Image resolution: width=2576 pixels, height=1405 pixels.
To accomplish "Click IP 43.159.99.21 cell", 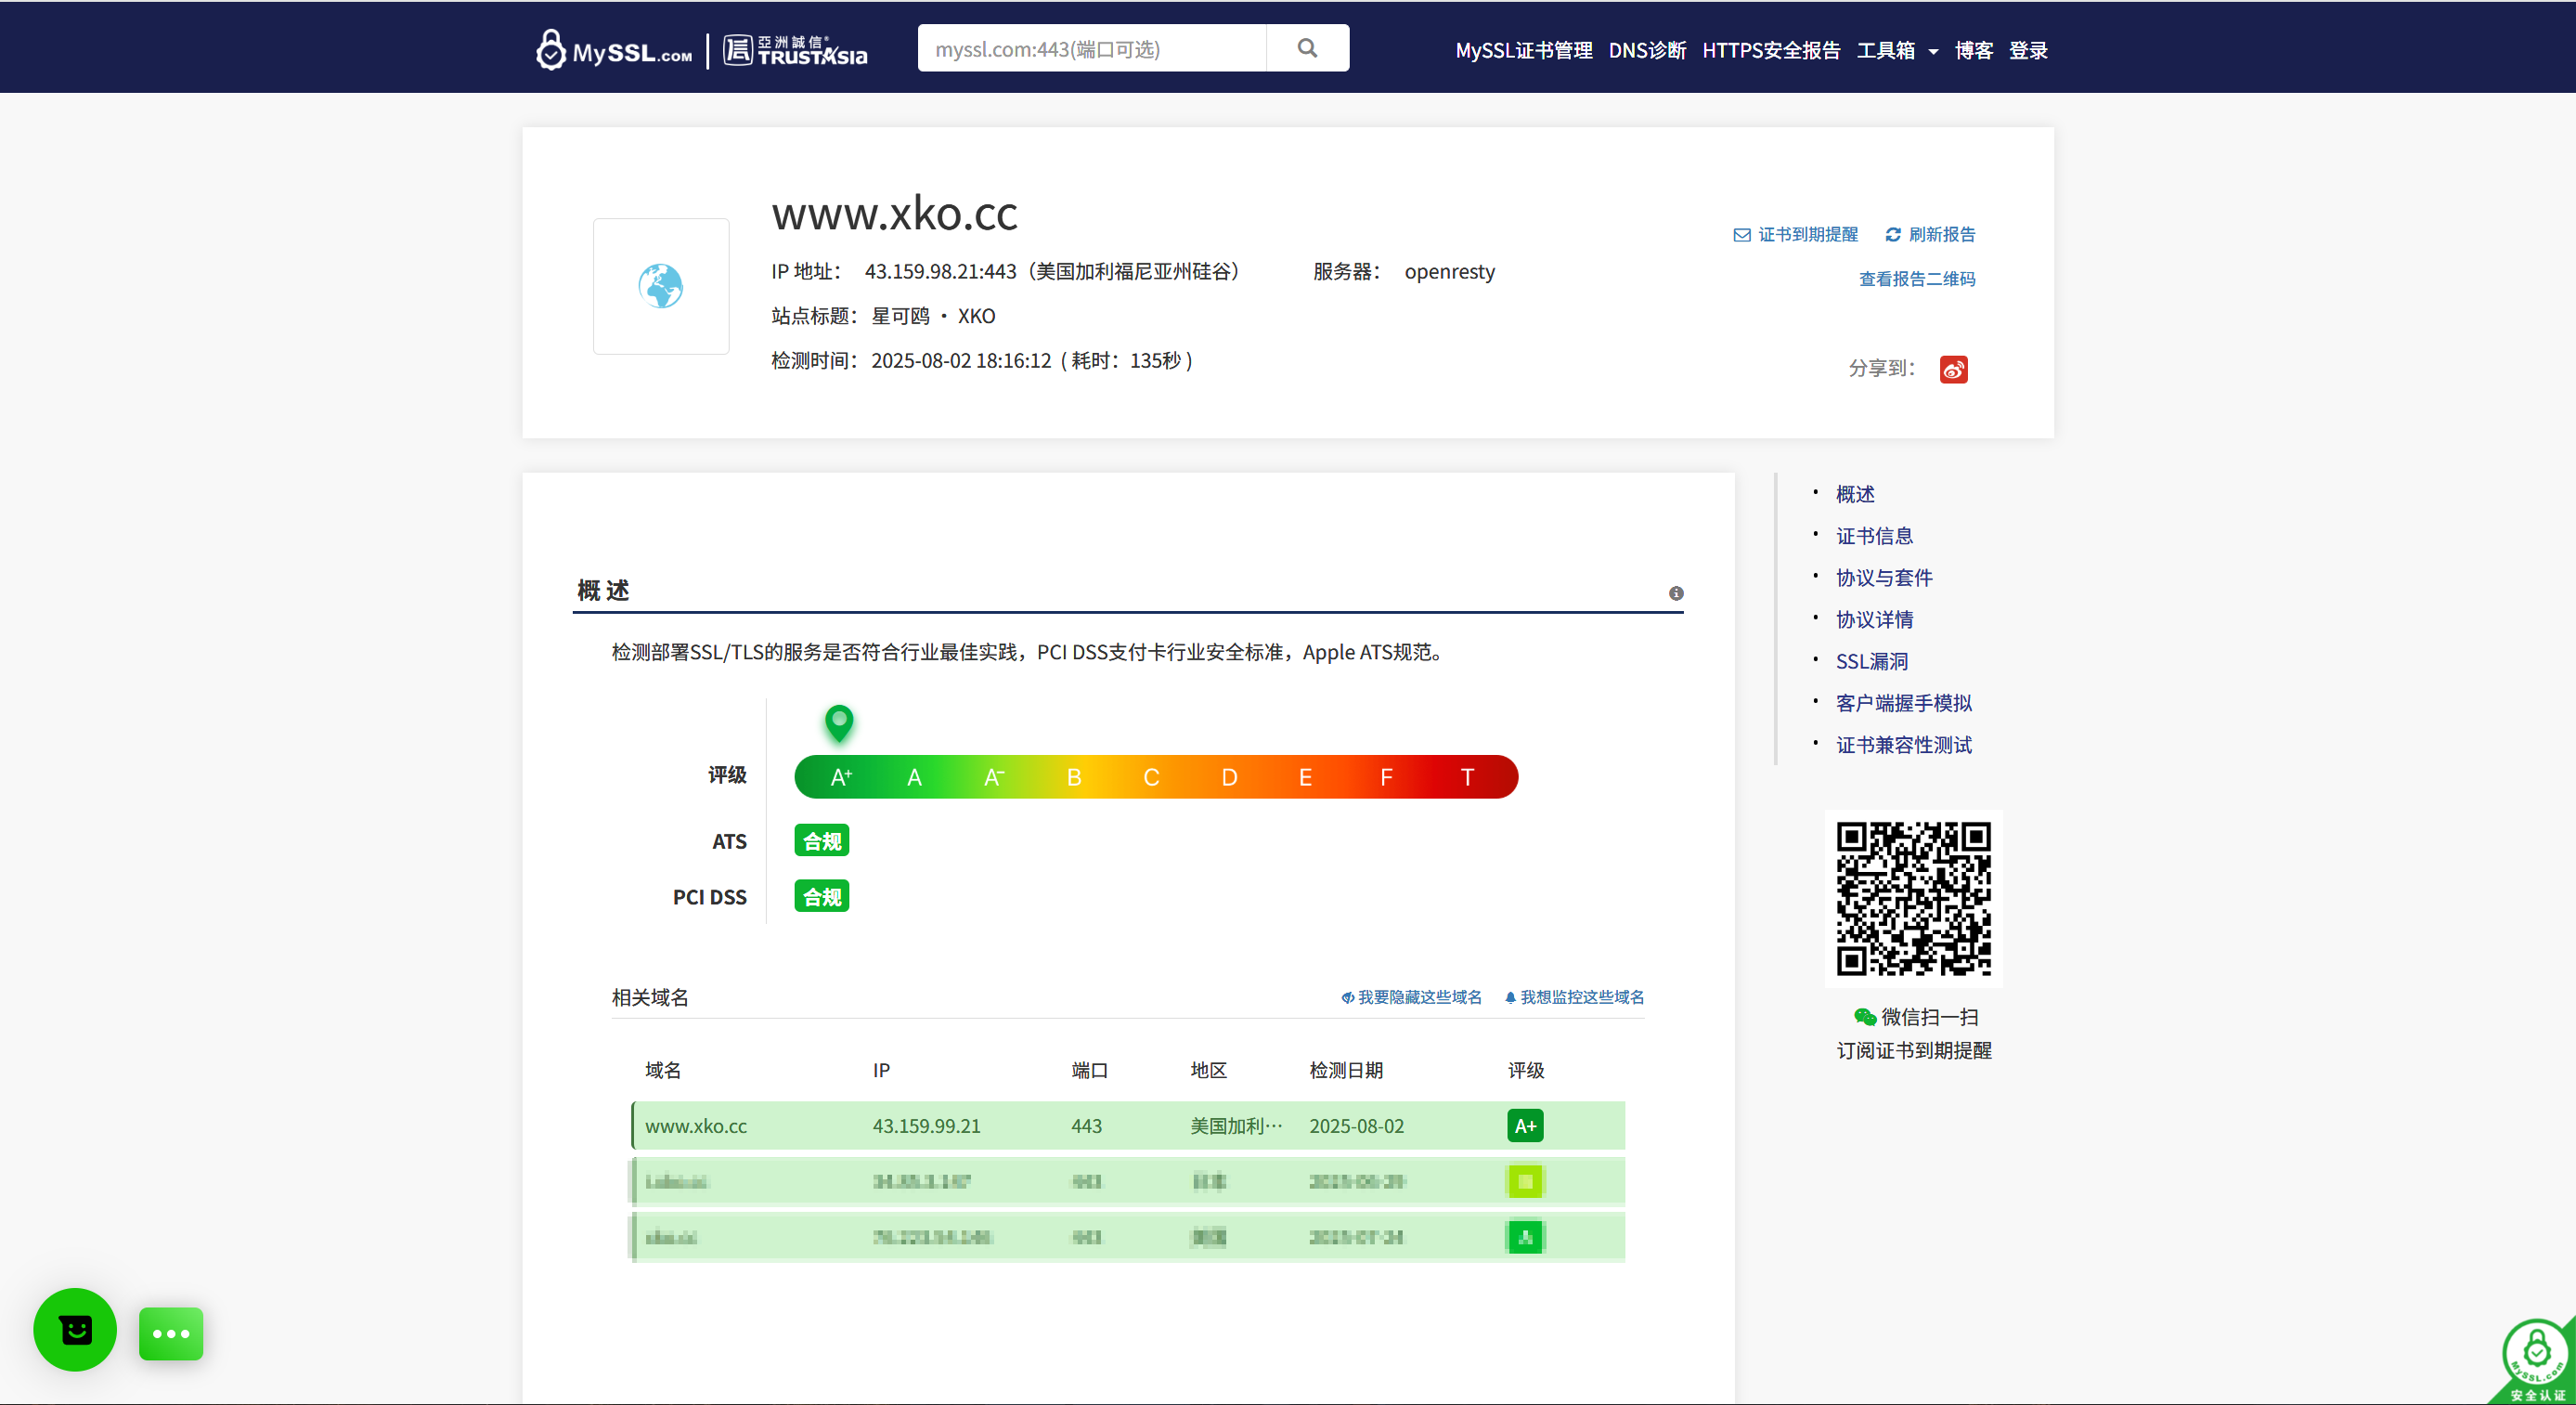I will click(x=926, y=1126).
